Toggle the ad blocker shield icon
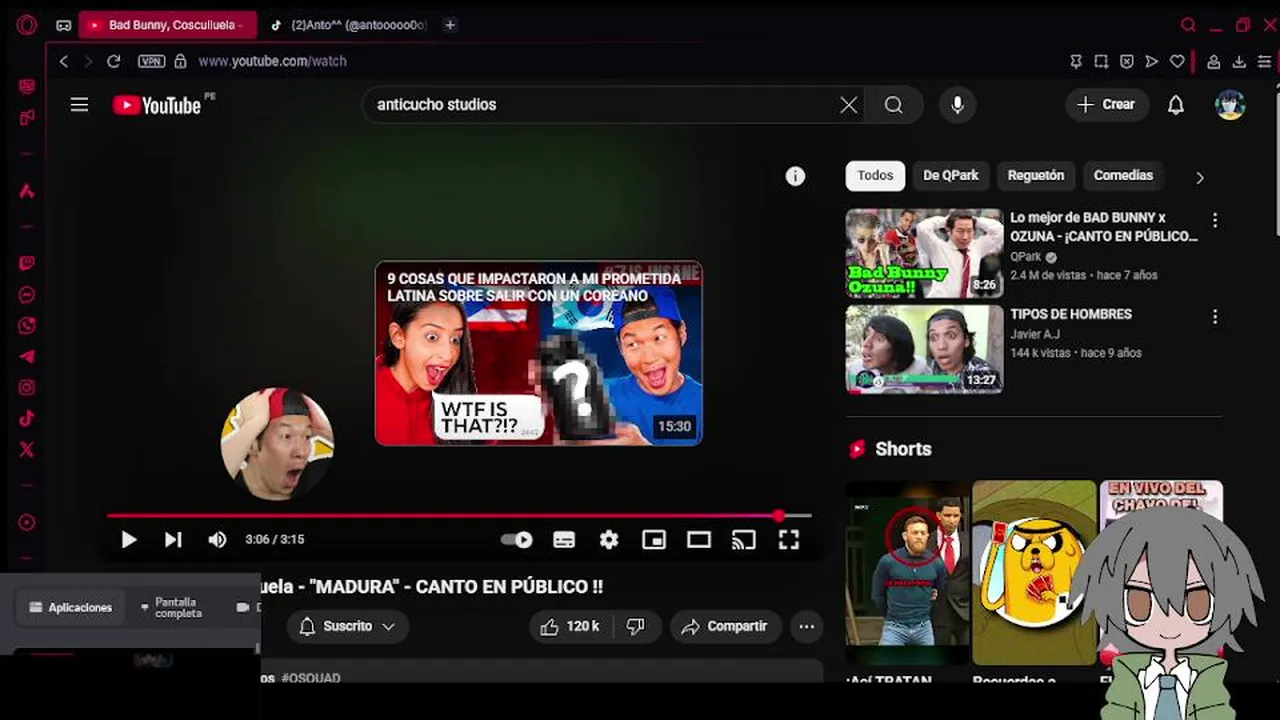The image size is (1280, 720). coord(1126,61)
